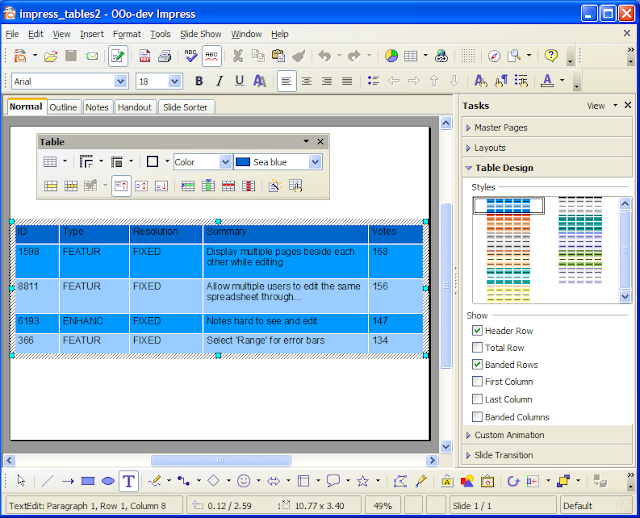Collapse the Table Design section
The width and height of the screenshot is (640, 518).
[x=547, y=168]
